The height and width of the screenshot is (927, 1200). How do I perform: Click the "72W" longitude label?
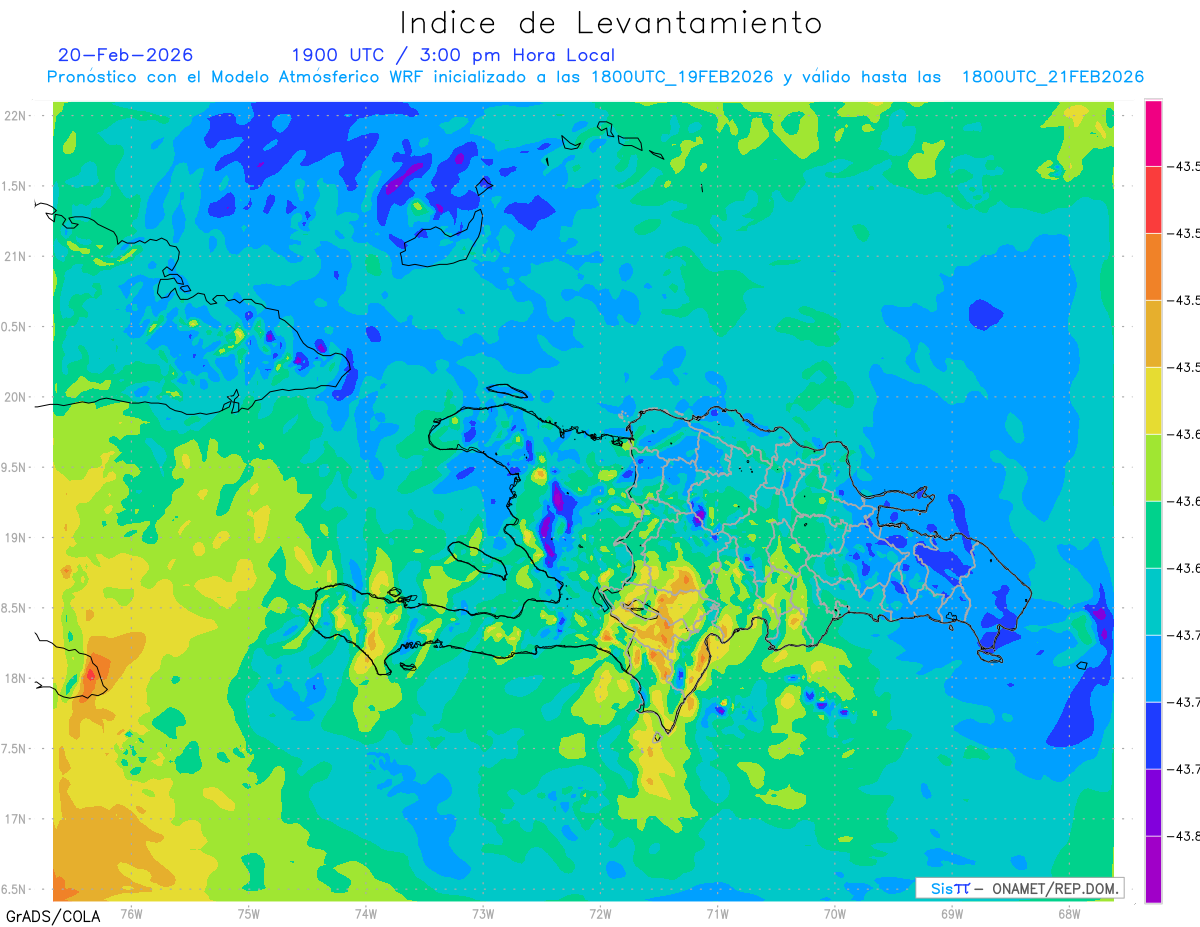(x=600, y=913)
